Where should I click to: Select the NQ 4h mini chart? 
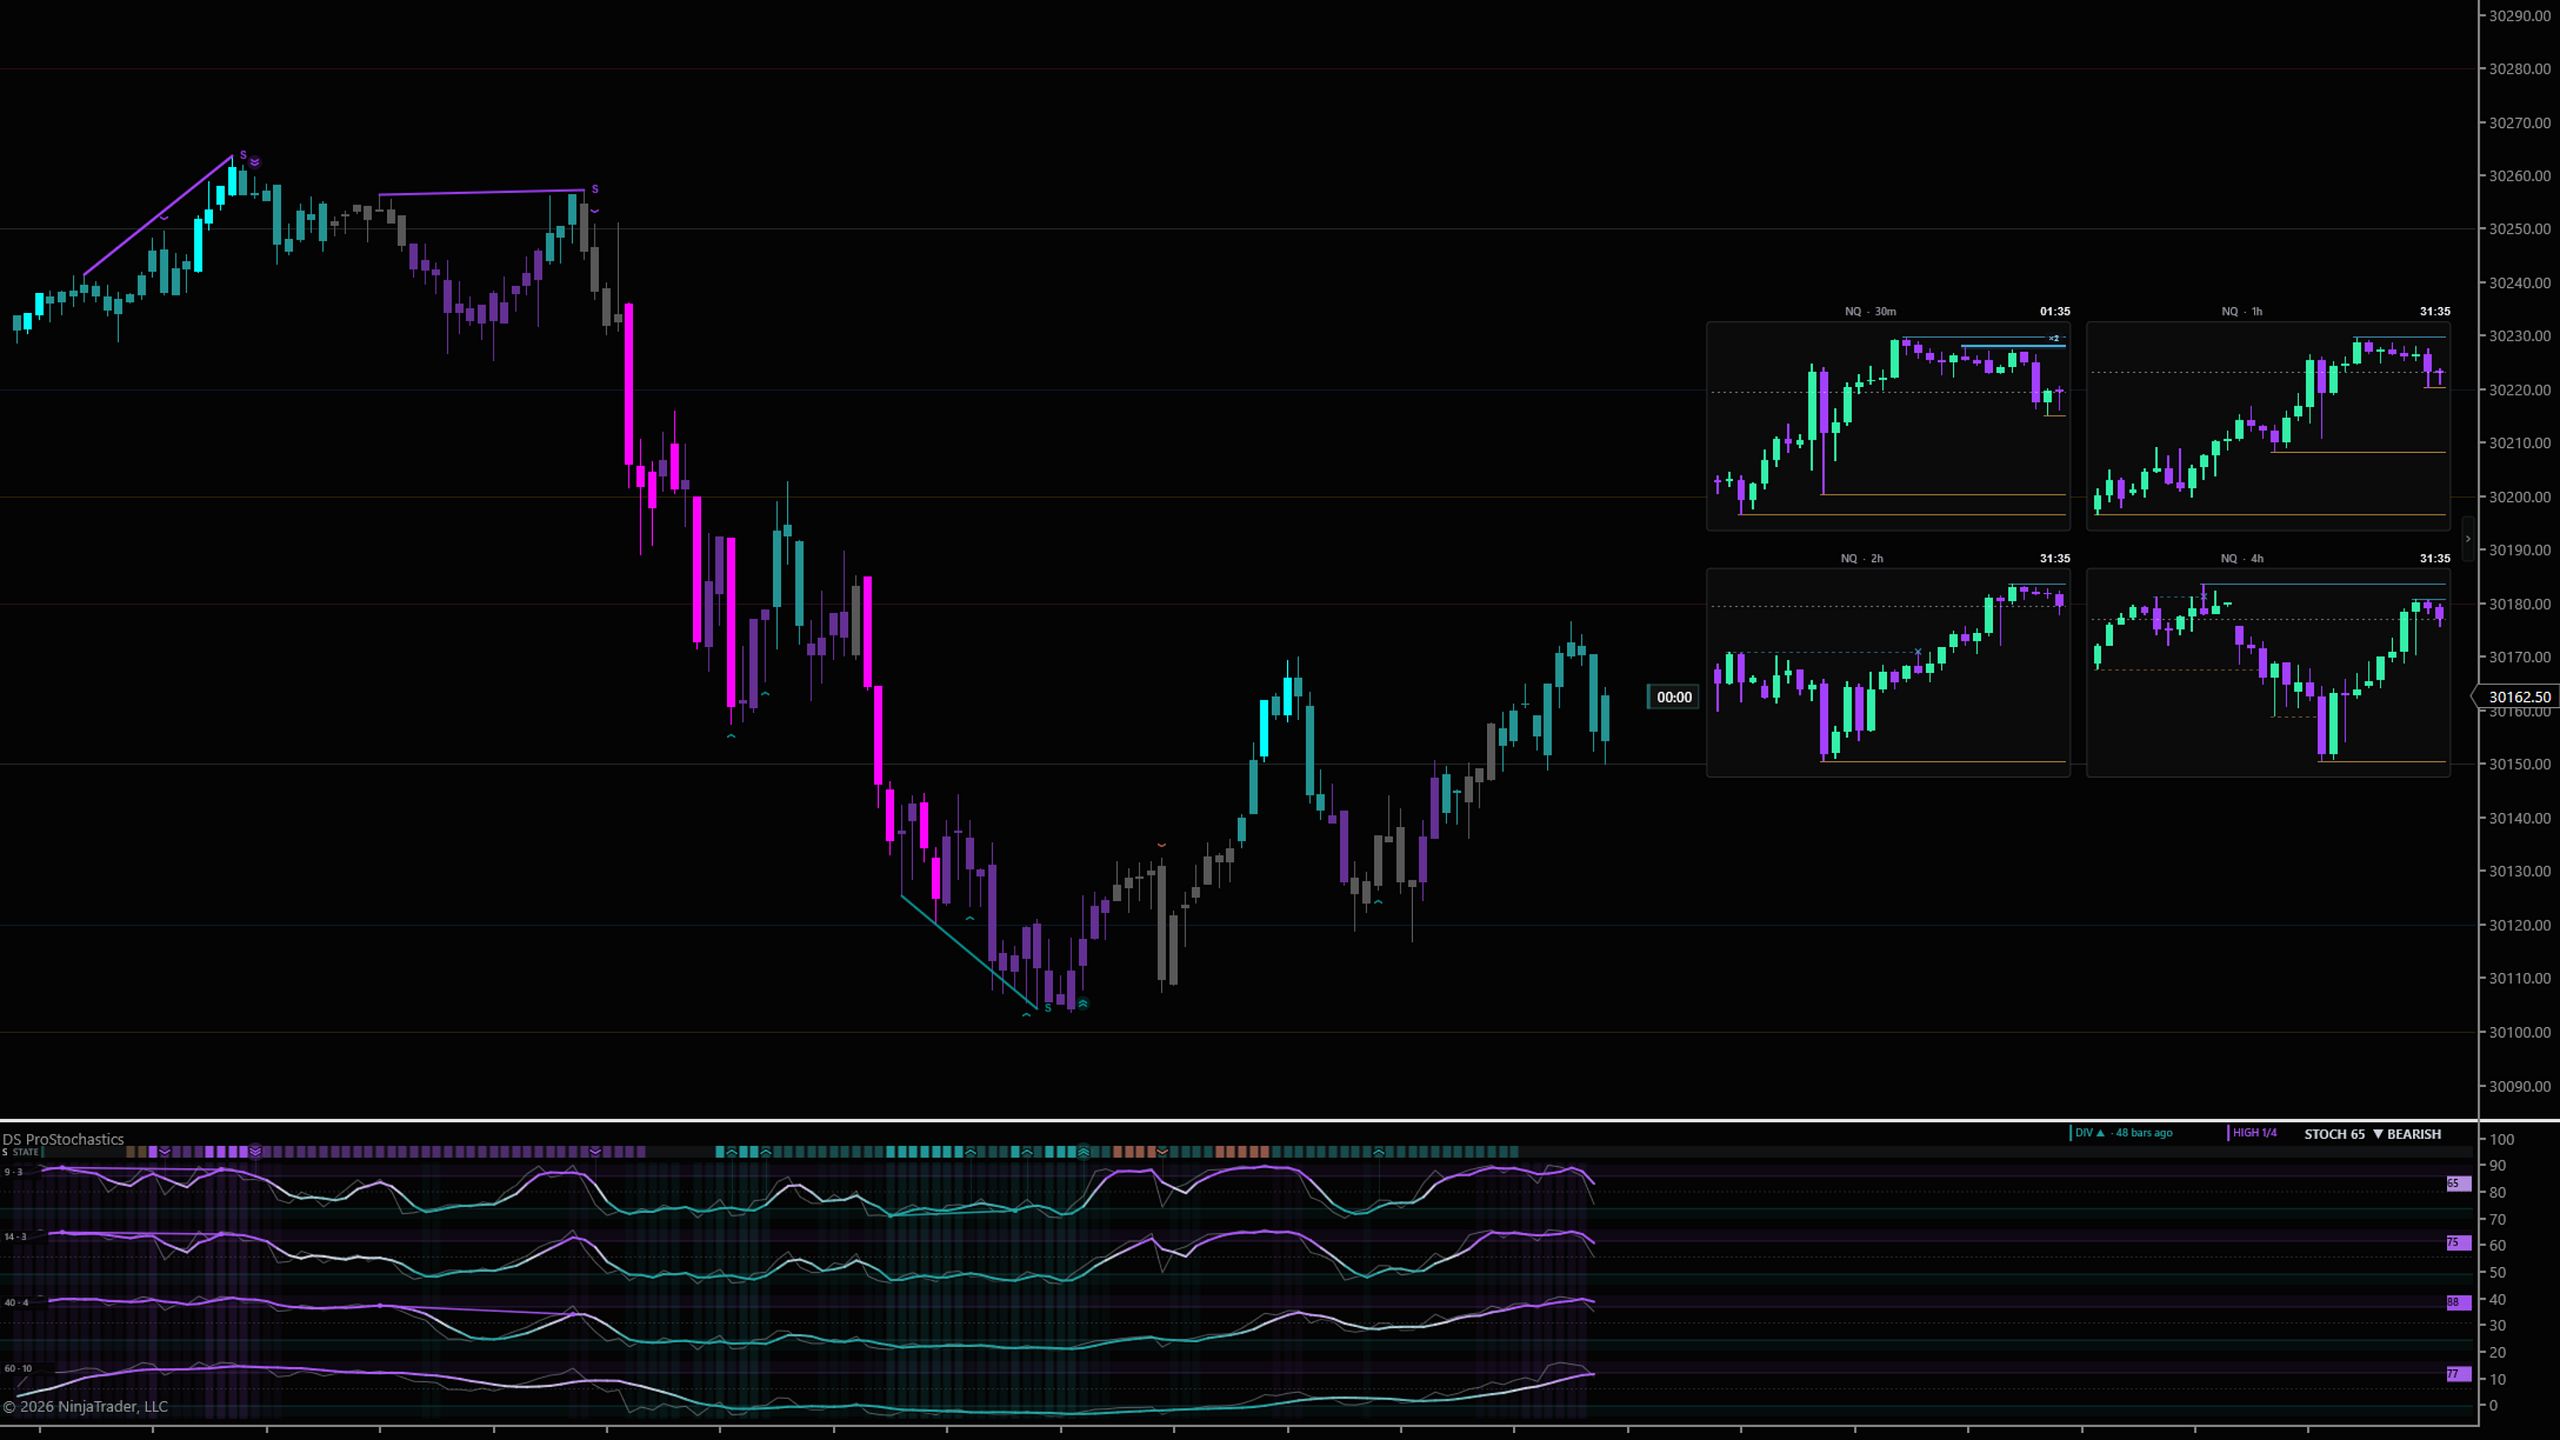tap(2268, 673)
